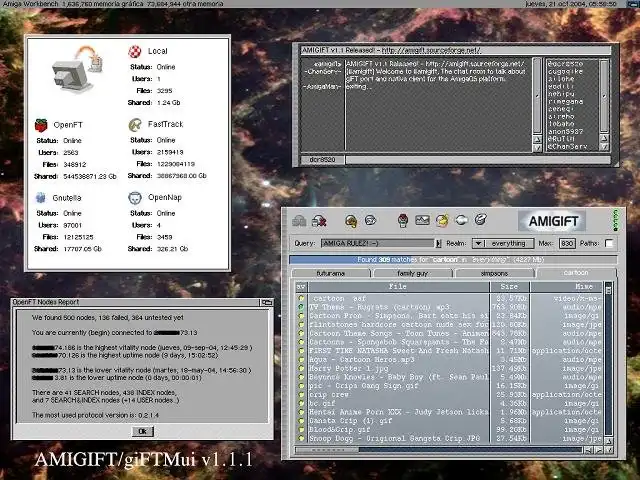Click the Query history popup arrow
The height and width of the screenshot is (480, 640).
tap(438, 244)
